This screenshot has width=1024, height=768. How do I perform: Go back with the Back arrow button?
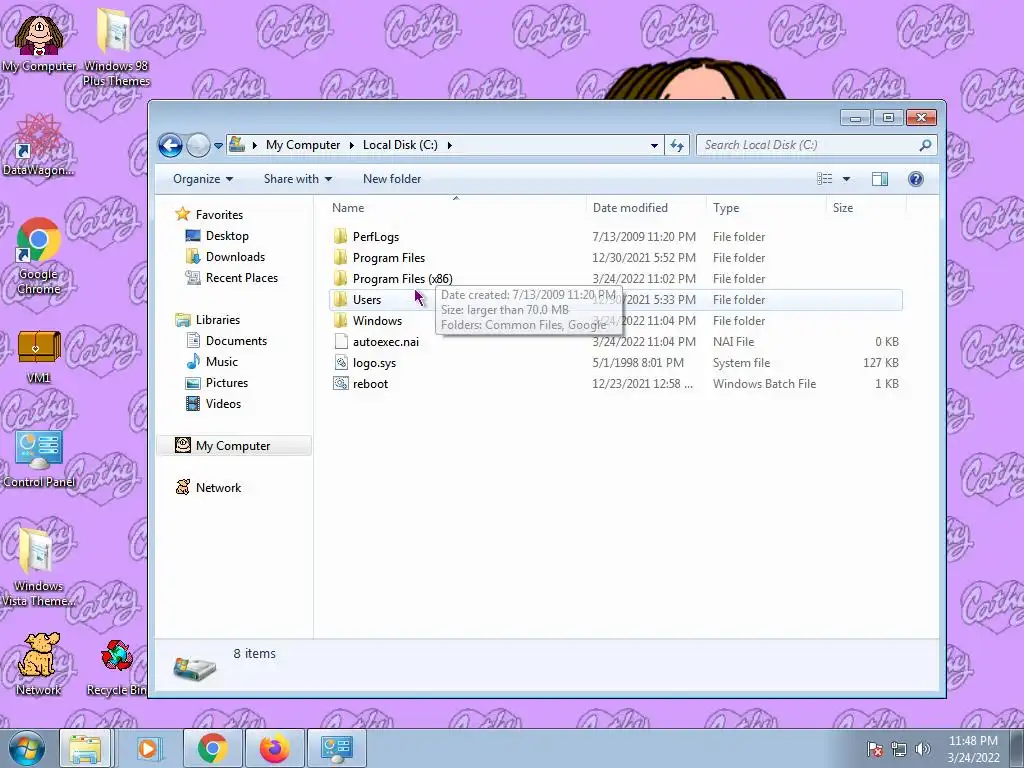click(170, 145)
